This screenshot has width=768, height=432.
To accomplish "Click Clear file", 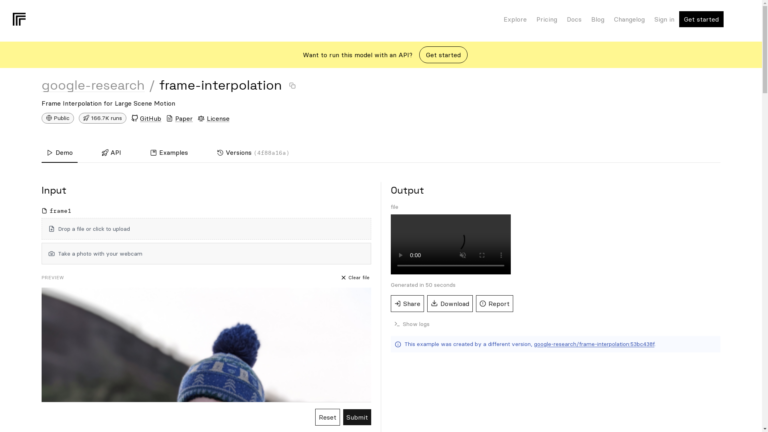I will 355,278.
